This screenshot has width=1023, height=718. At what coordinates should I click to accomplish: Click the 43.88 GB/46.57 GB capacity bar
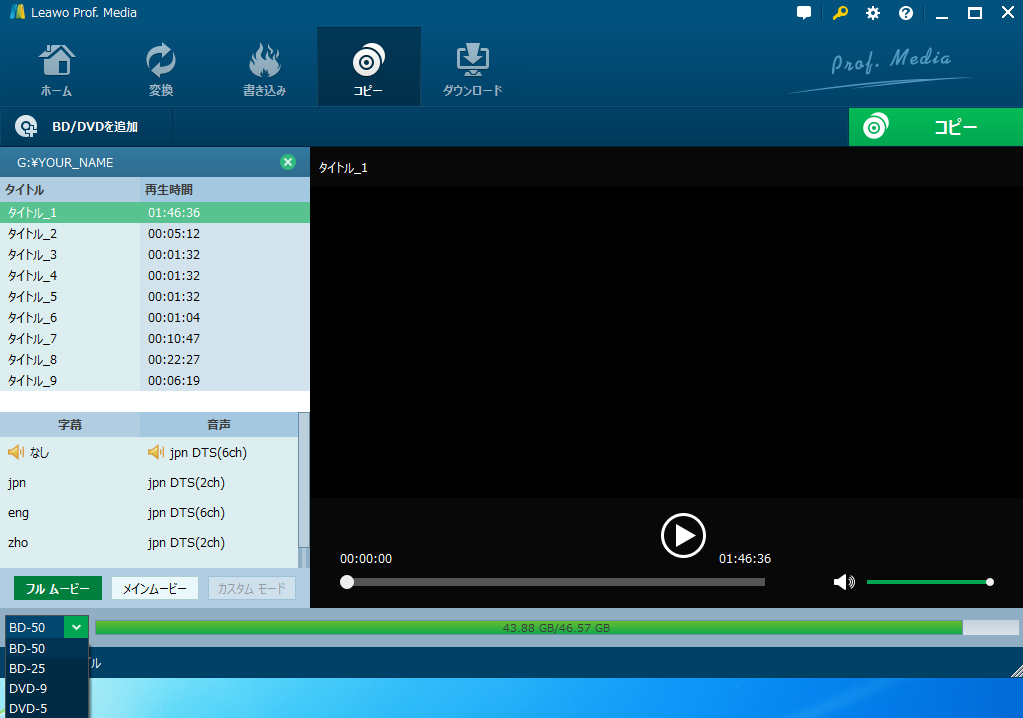[x=557, y=628]
